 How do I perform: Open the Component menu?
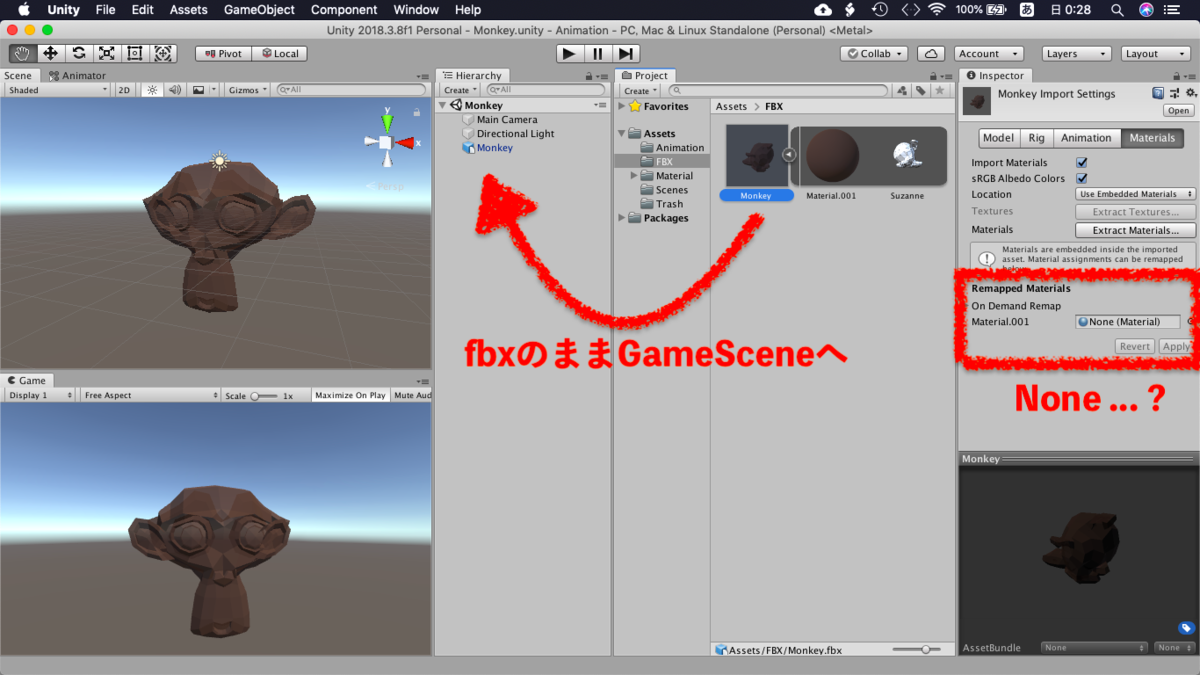pyautogui.click(x=344, y=9)
